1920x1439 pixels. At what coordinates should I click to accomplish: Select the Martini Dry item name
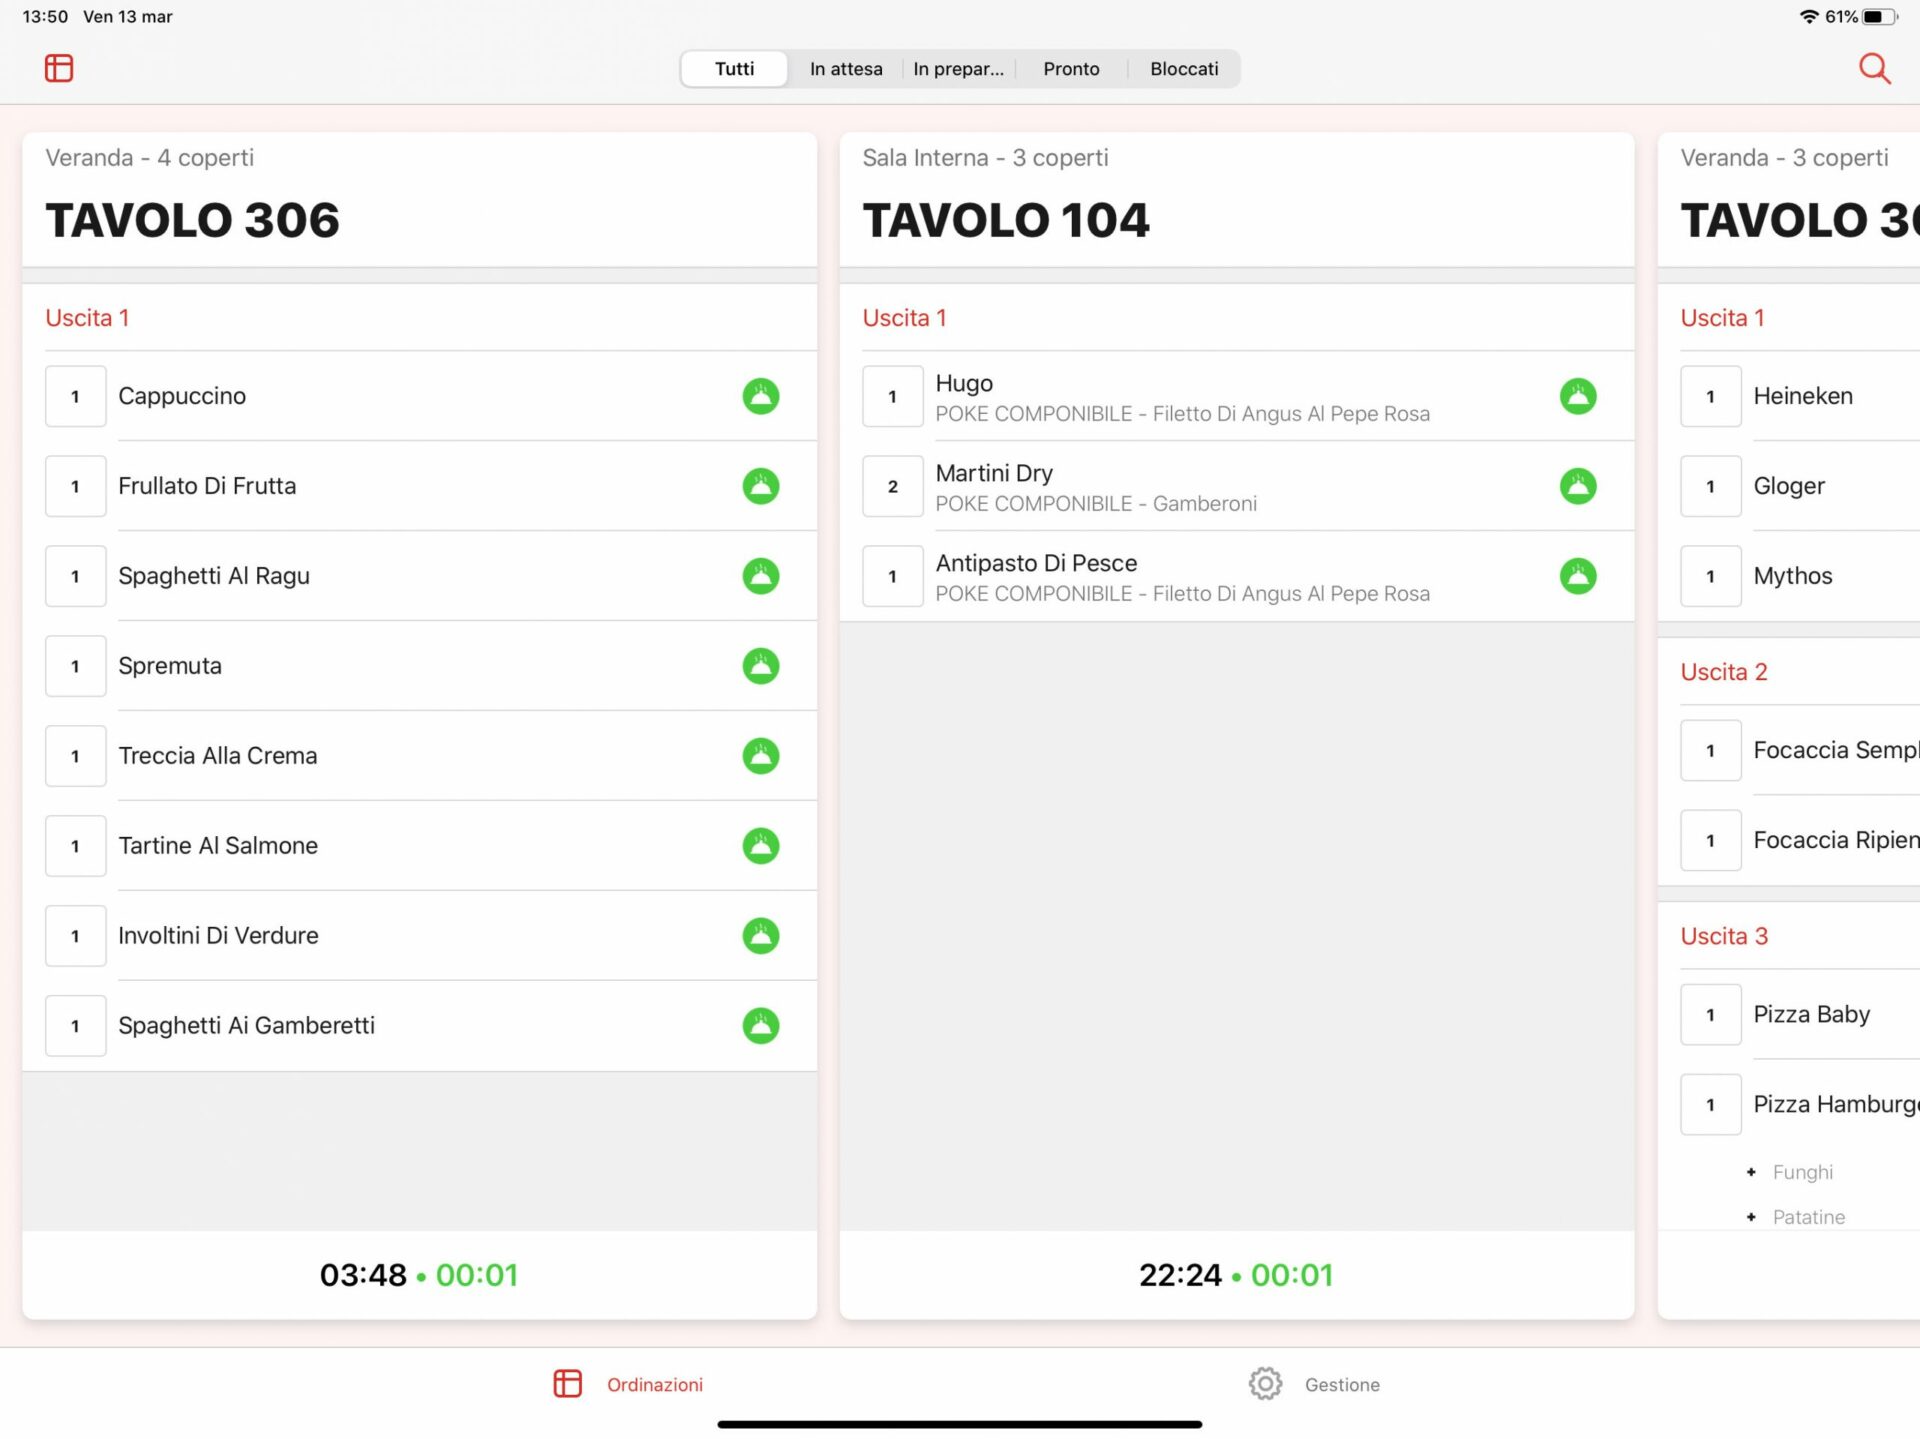pos(994,473)
